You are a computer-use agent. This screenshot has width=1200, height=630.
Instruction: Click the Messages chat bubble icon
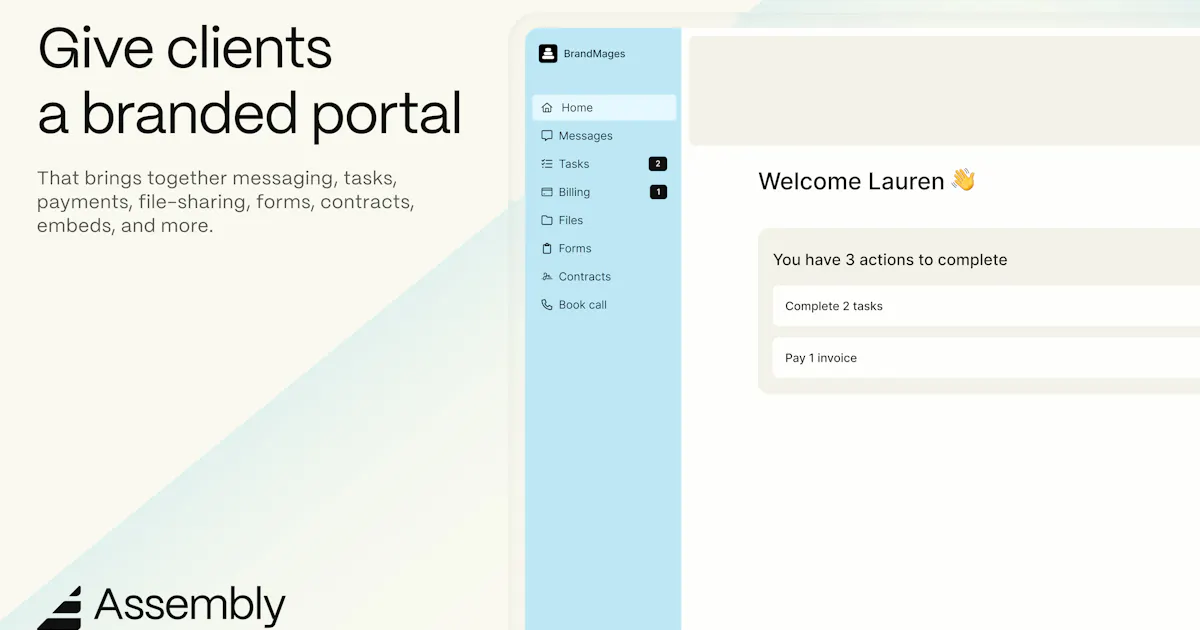547,136
